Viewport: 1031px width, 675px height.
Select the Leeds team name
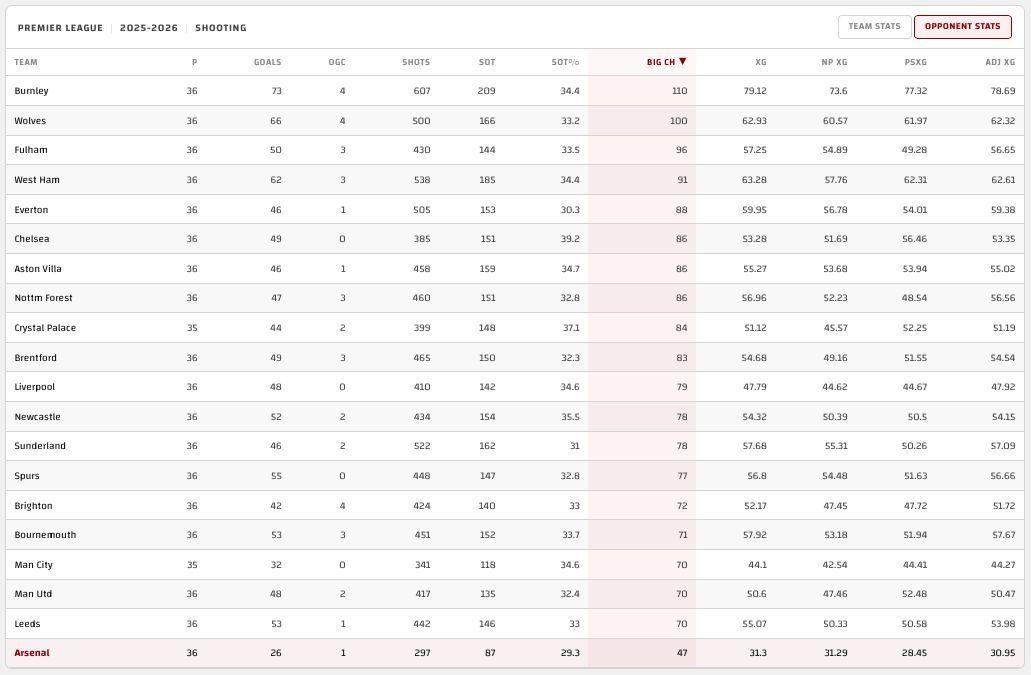27,624
